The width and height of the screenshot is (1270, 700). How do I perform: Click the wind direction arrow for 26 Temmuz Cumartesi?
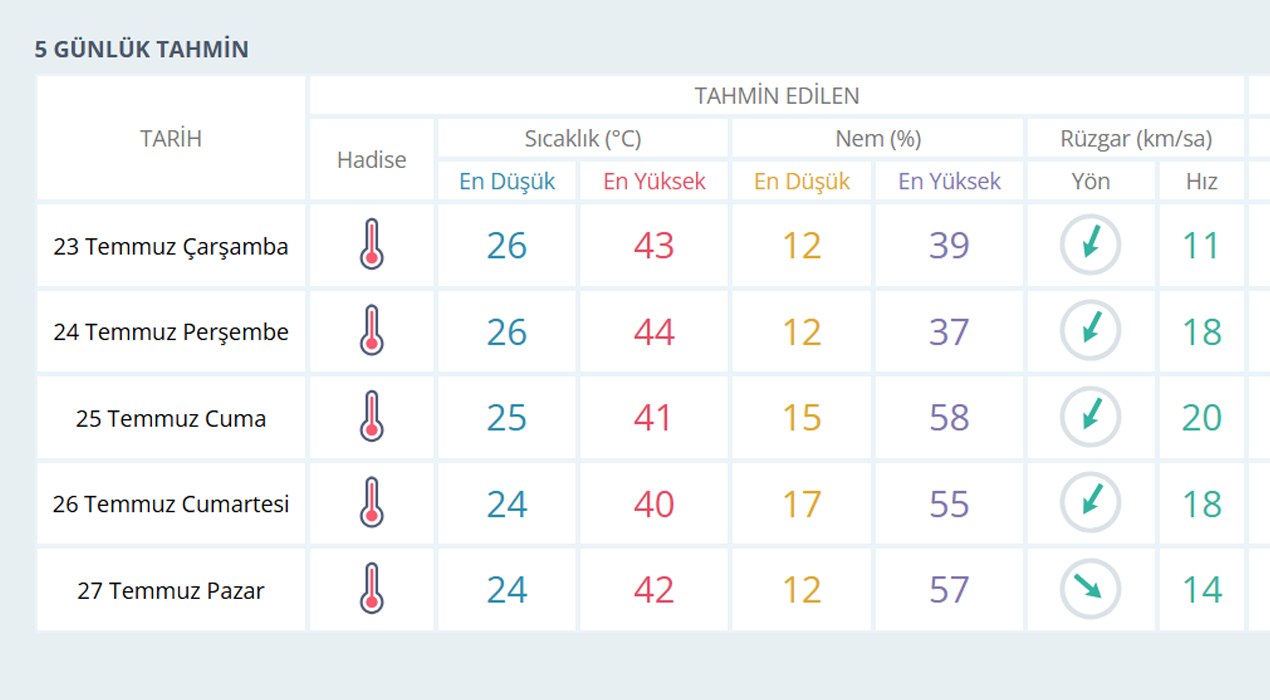(1090, 503)
